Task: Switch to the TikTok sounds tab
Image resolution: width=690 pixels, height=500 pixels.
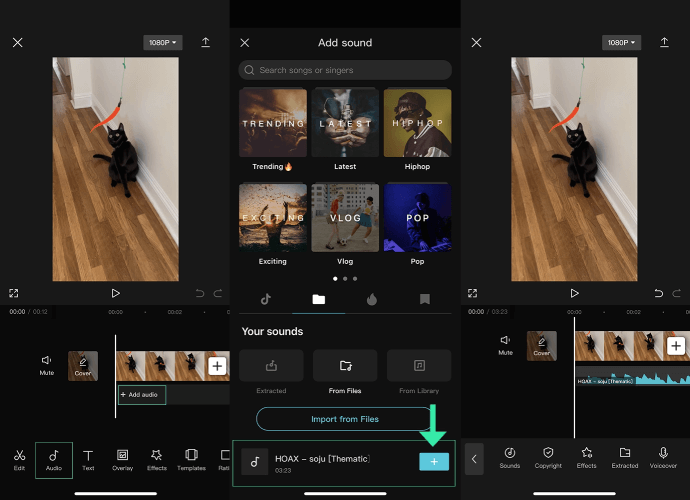Action: click(265, 299)
